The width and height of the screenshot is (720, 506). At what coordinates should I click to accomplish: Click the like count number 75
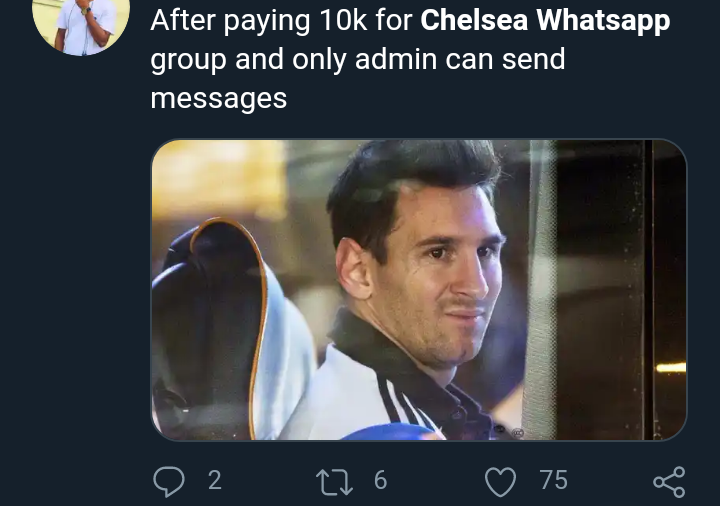pos(553,481)
